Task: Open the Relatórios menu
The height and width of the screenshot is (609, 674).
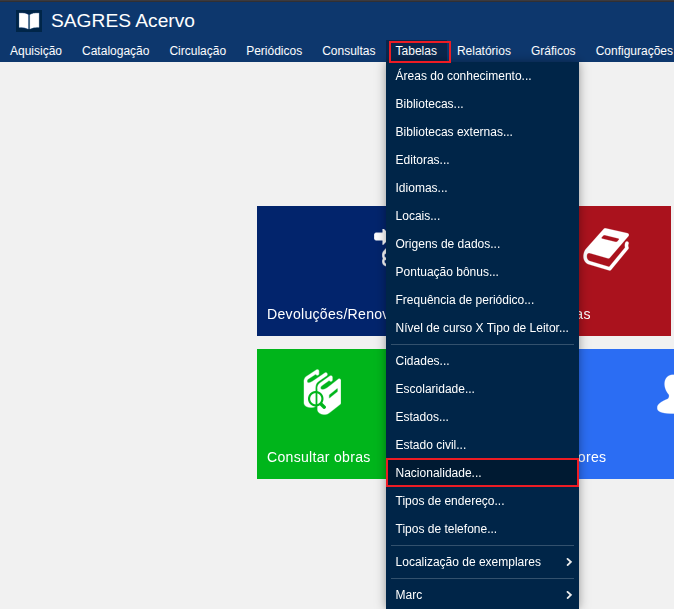Action: 484,51
